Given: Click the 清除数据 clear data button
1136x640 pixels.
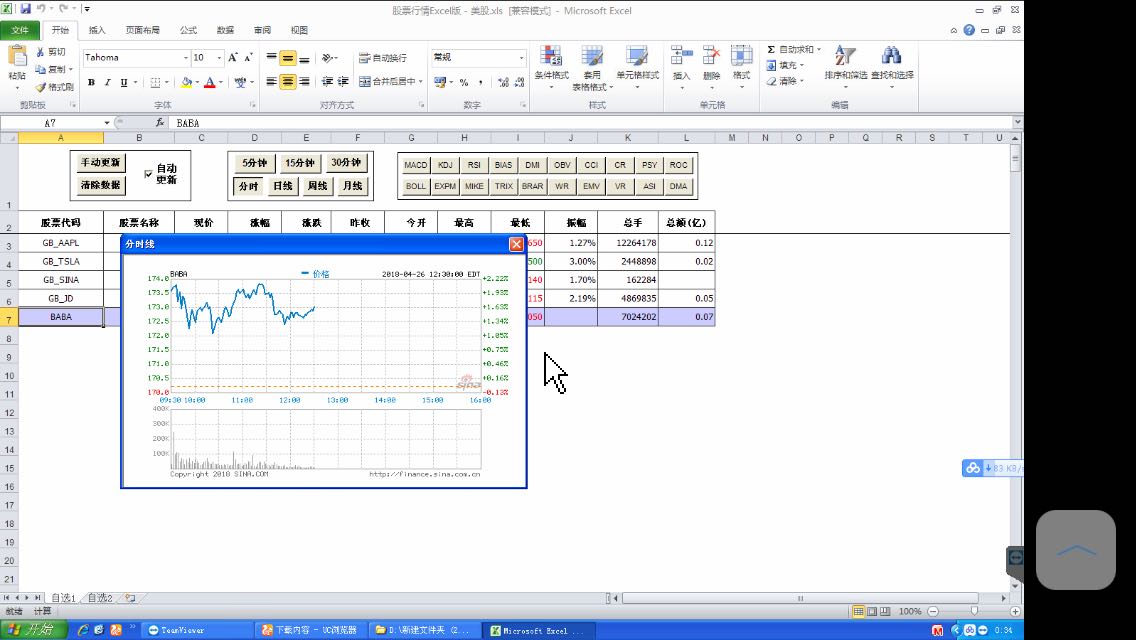Looking at the screenshot, I should click(x=101, y=186).
